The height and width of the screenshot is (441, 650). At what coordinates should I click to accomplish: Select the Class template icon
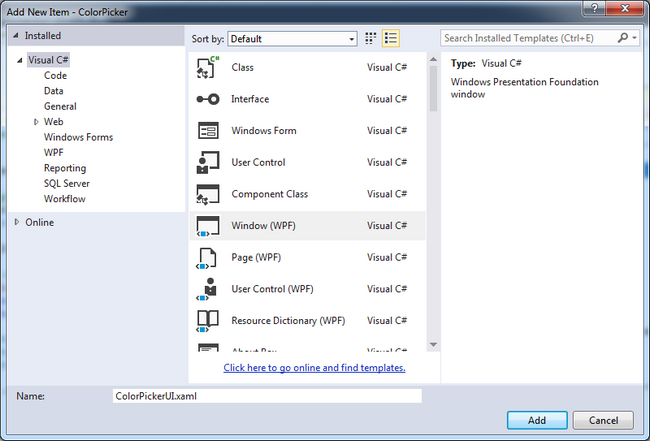[x=208, y=67]
